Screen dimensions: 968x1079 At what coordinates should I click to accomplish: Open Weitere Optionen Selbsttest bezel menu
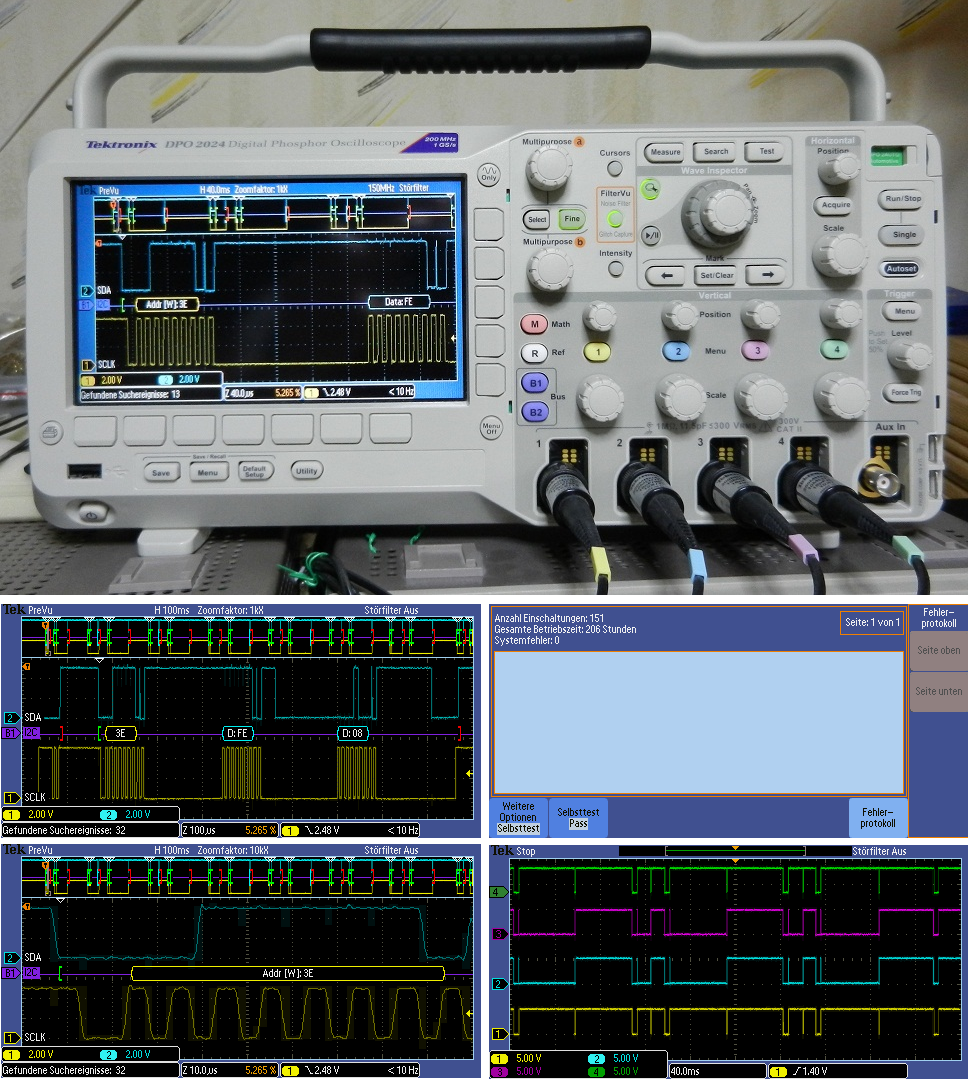pyautogui.click(x=518, y=818)
